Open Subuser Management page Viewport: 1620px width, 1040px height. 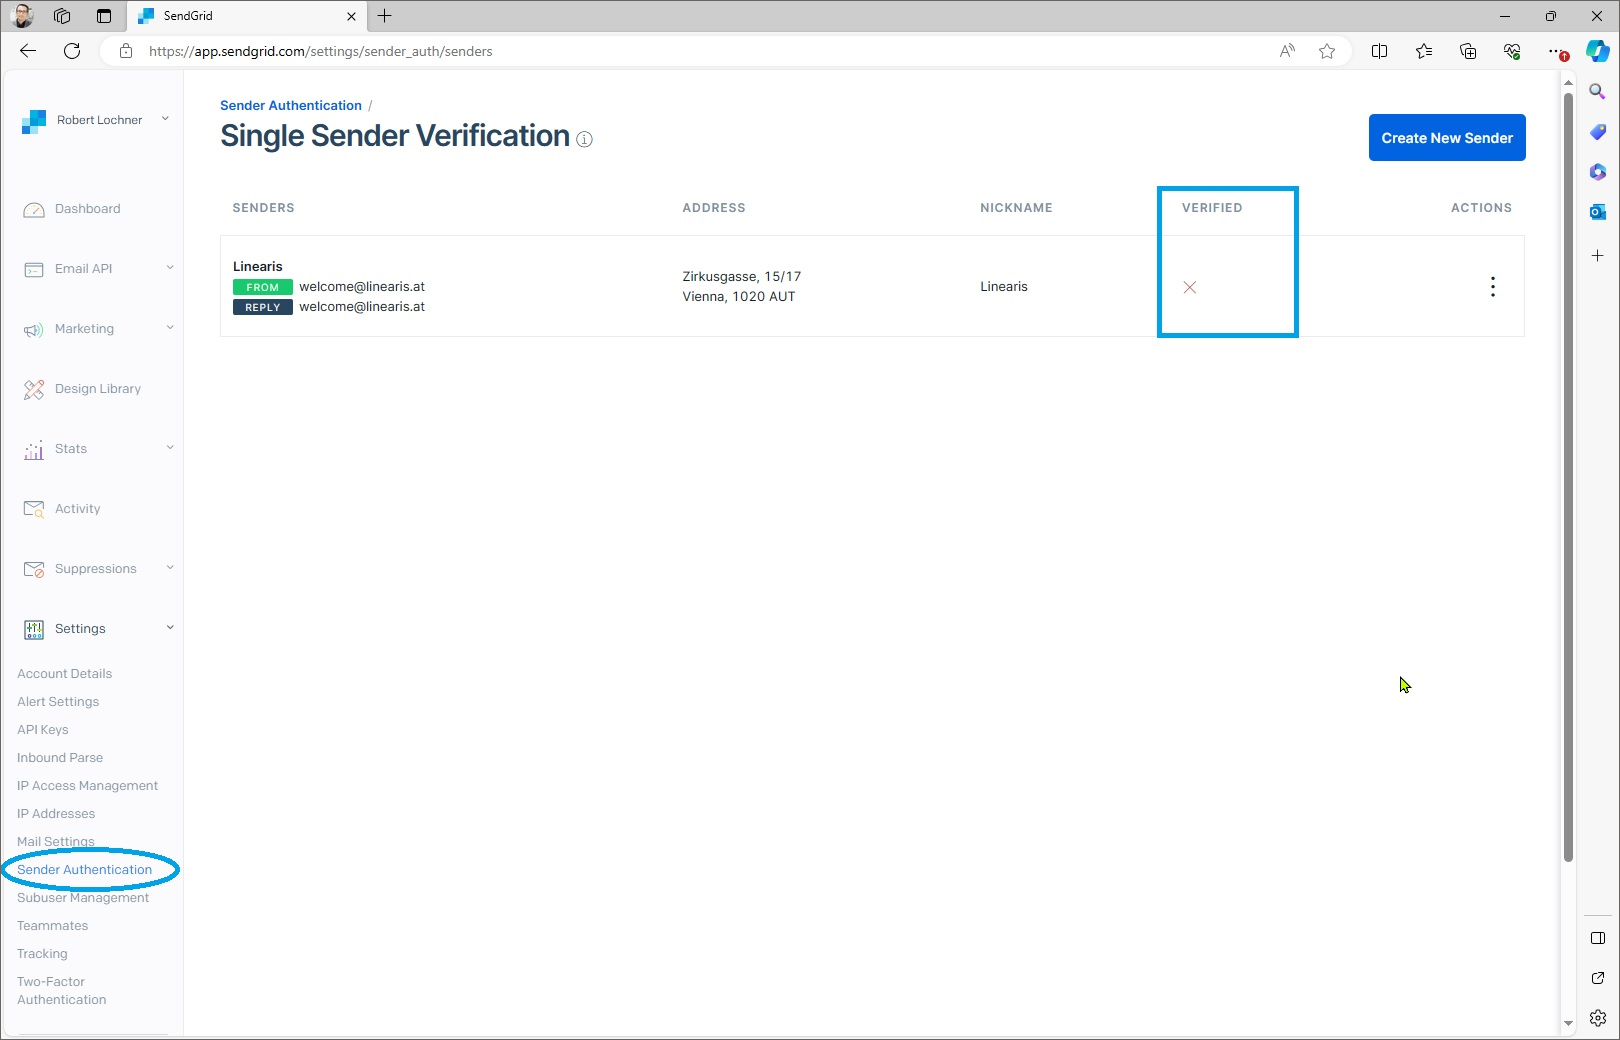pyautogui.click(x=83, y=898)
